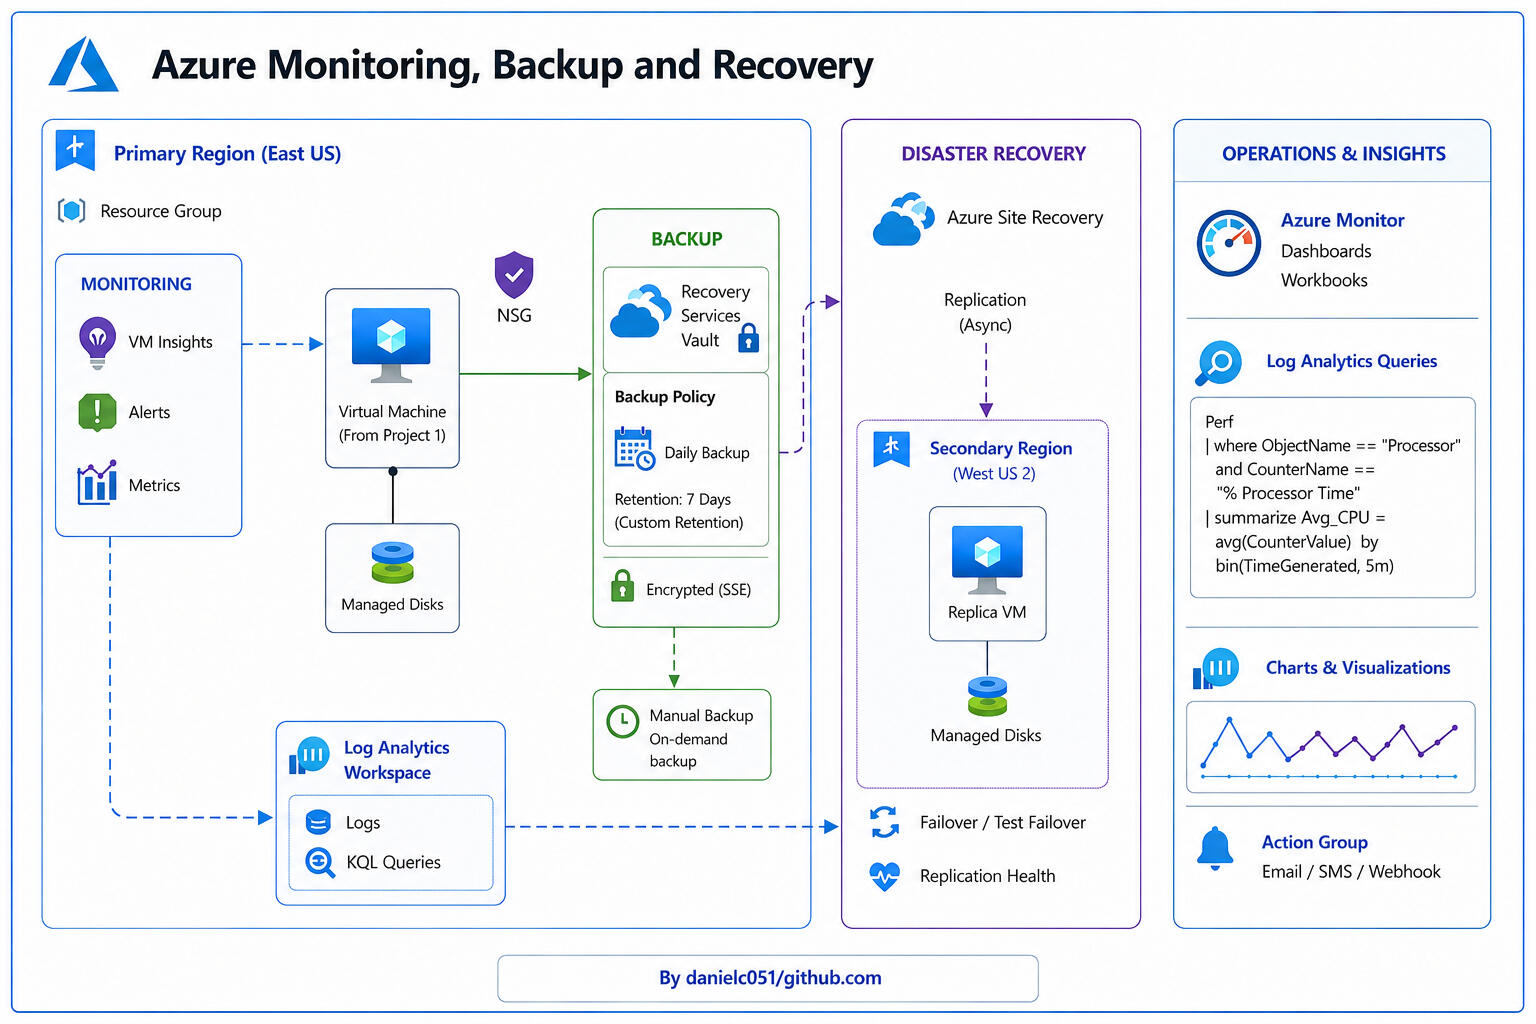Click the Log Analytics Queries heading
This screenshot has width=1536, height=1024.
point(1351,361)
